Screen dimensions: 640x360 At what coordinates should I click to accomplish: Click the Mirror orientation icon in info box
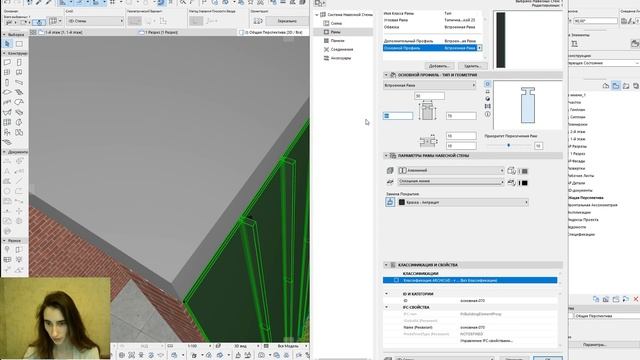tap(258, 21)
